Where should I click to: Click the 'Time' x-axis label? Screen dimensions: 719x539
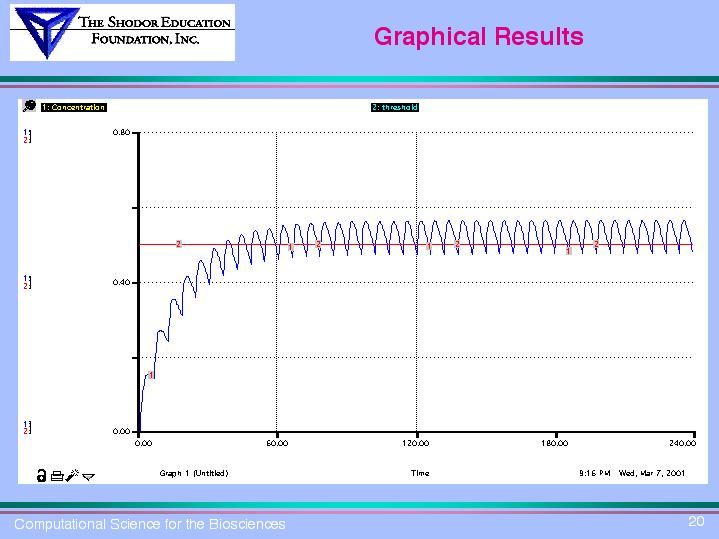(420, 473)
